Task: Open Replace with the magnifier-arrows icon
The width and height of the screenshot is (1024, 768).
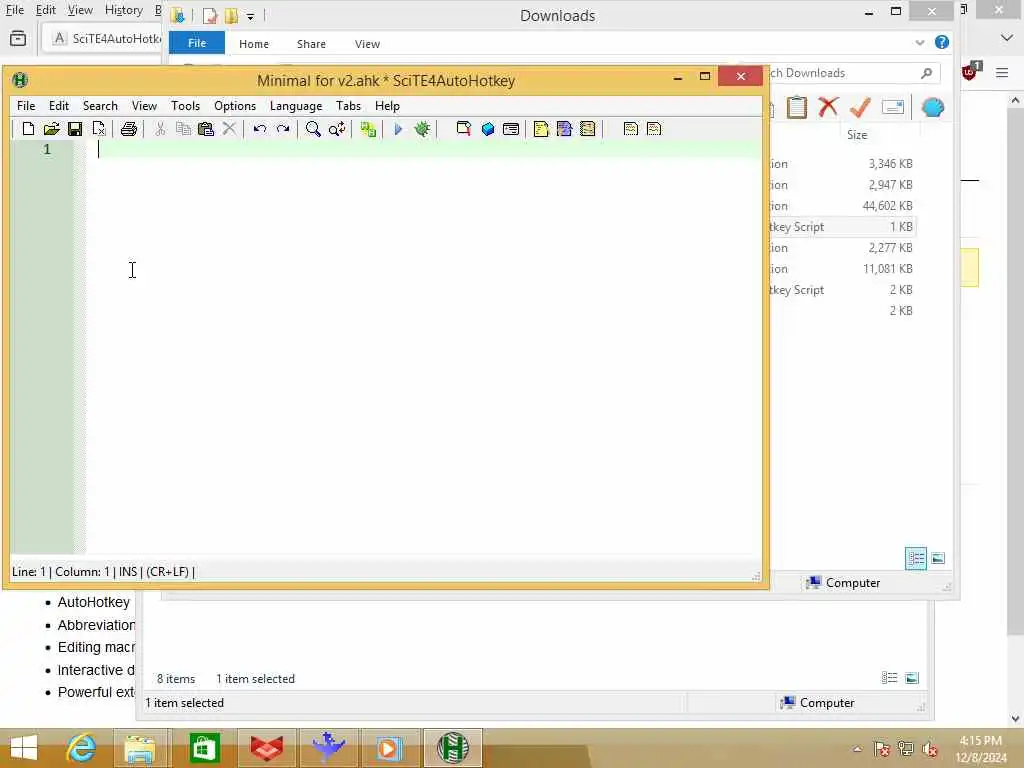Action: pos(337,129)
